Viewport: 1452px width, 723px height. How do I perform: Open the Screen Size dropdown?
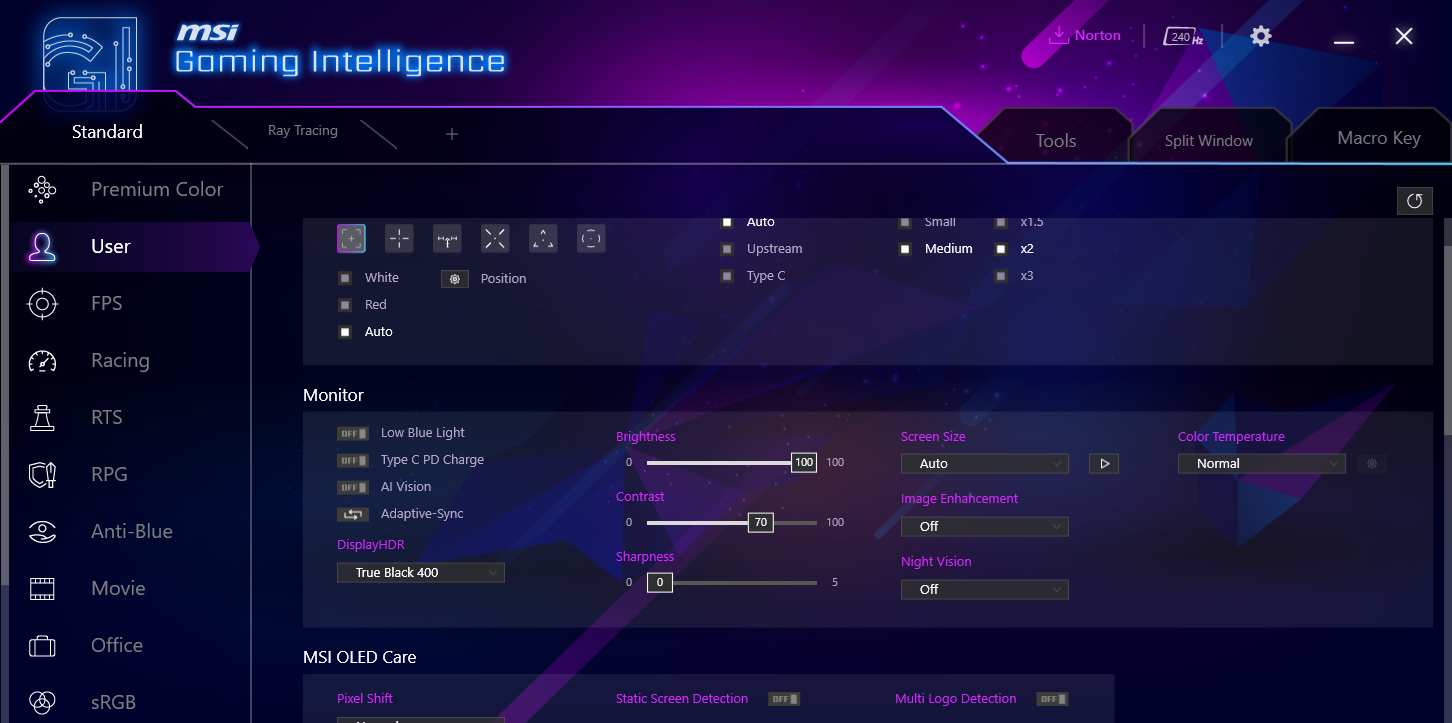click(985, 464)
